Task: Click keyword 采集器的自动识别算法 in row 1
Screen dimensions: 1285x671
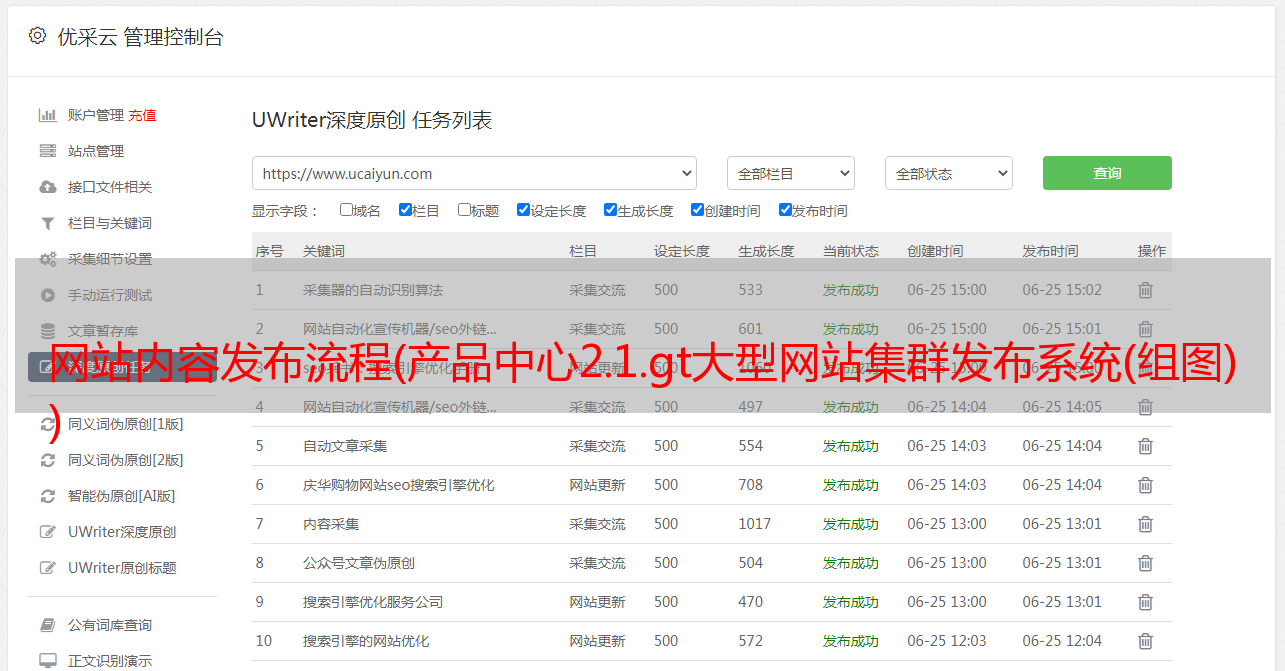Action: click(373, 290)
